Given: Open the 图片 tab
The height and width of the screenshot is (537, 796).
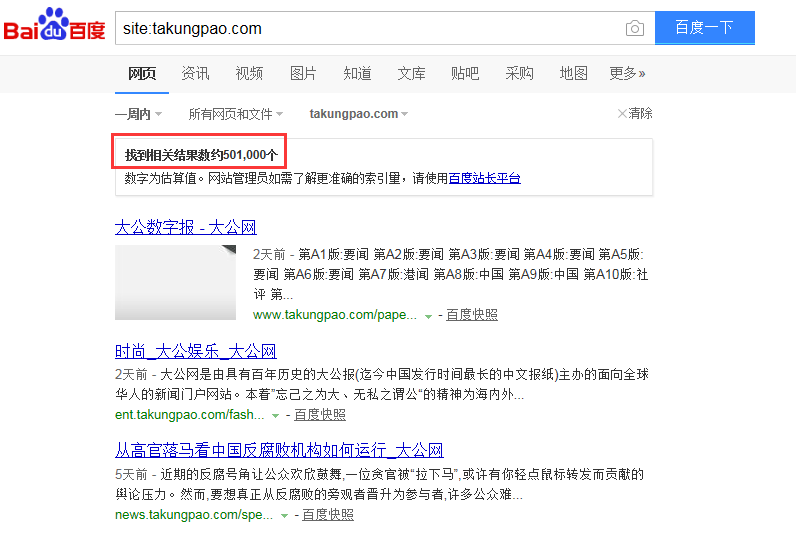Looking at the screenshot, I should click(303, 74).
